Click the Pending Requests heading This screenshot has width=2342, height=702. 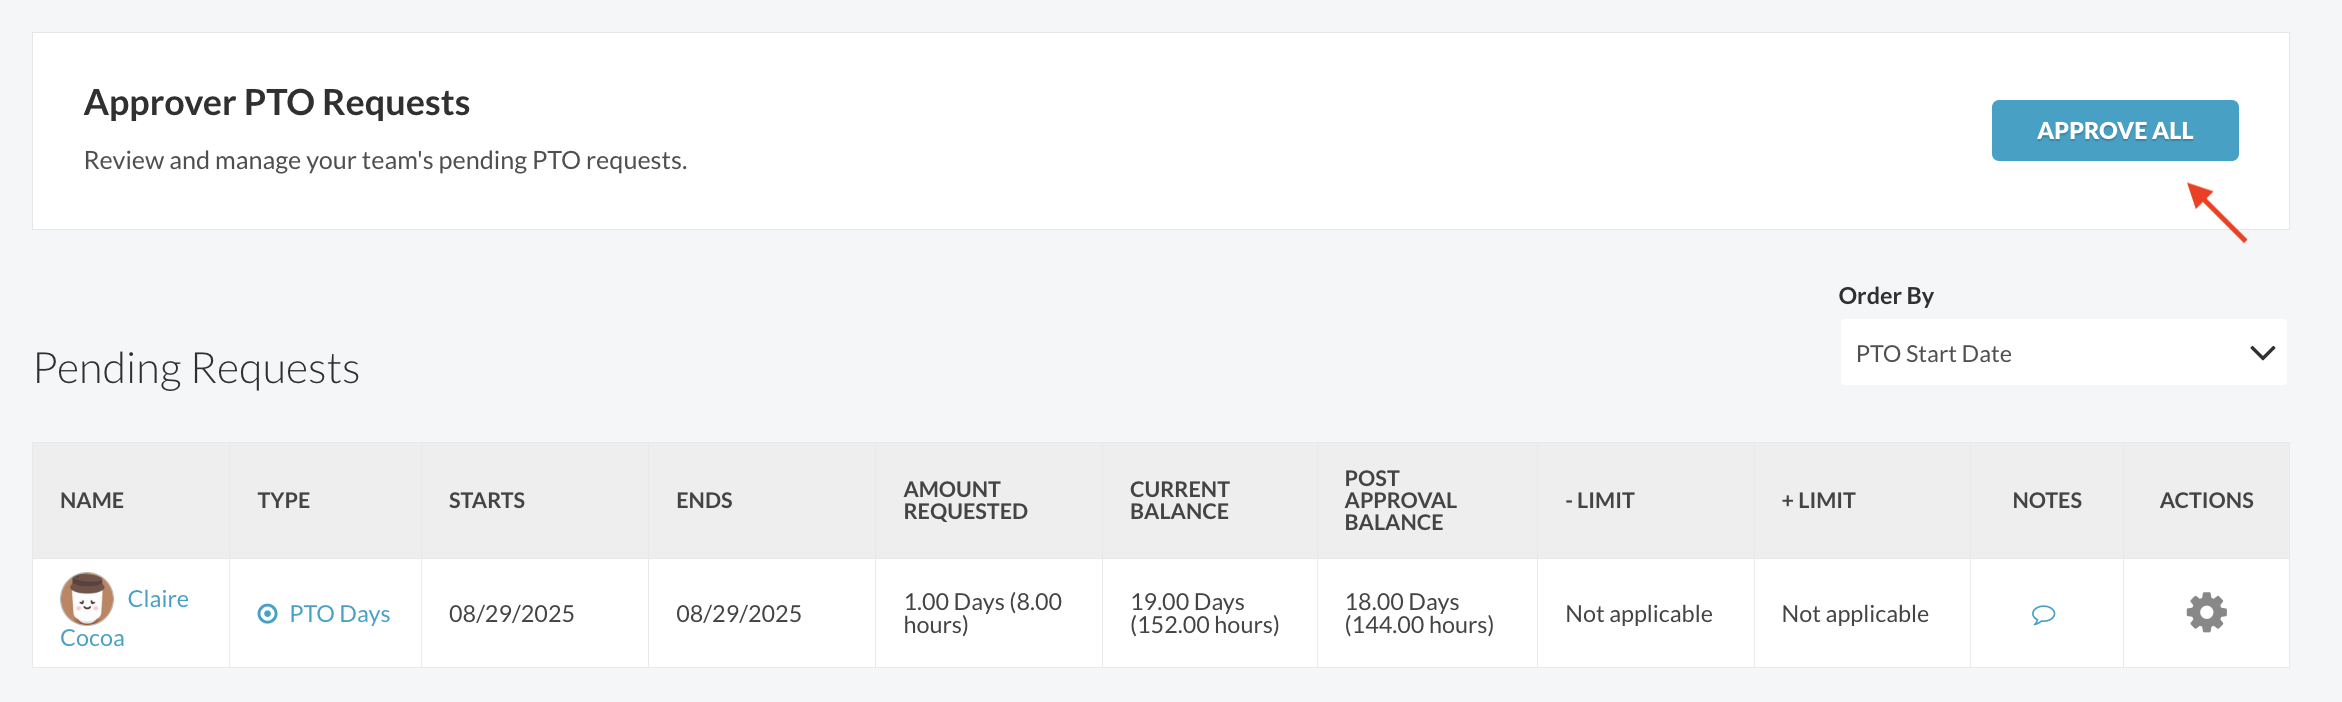(196, 368)
